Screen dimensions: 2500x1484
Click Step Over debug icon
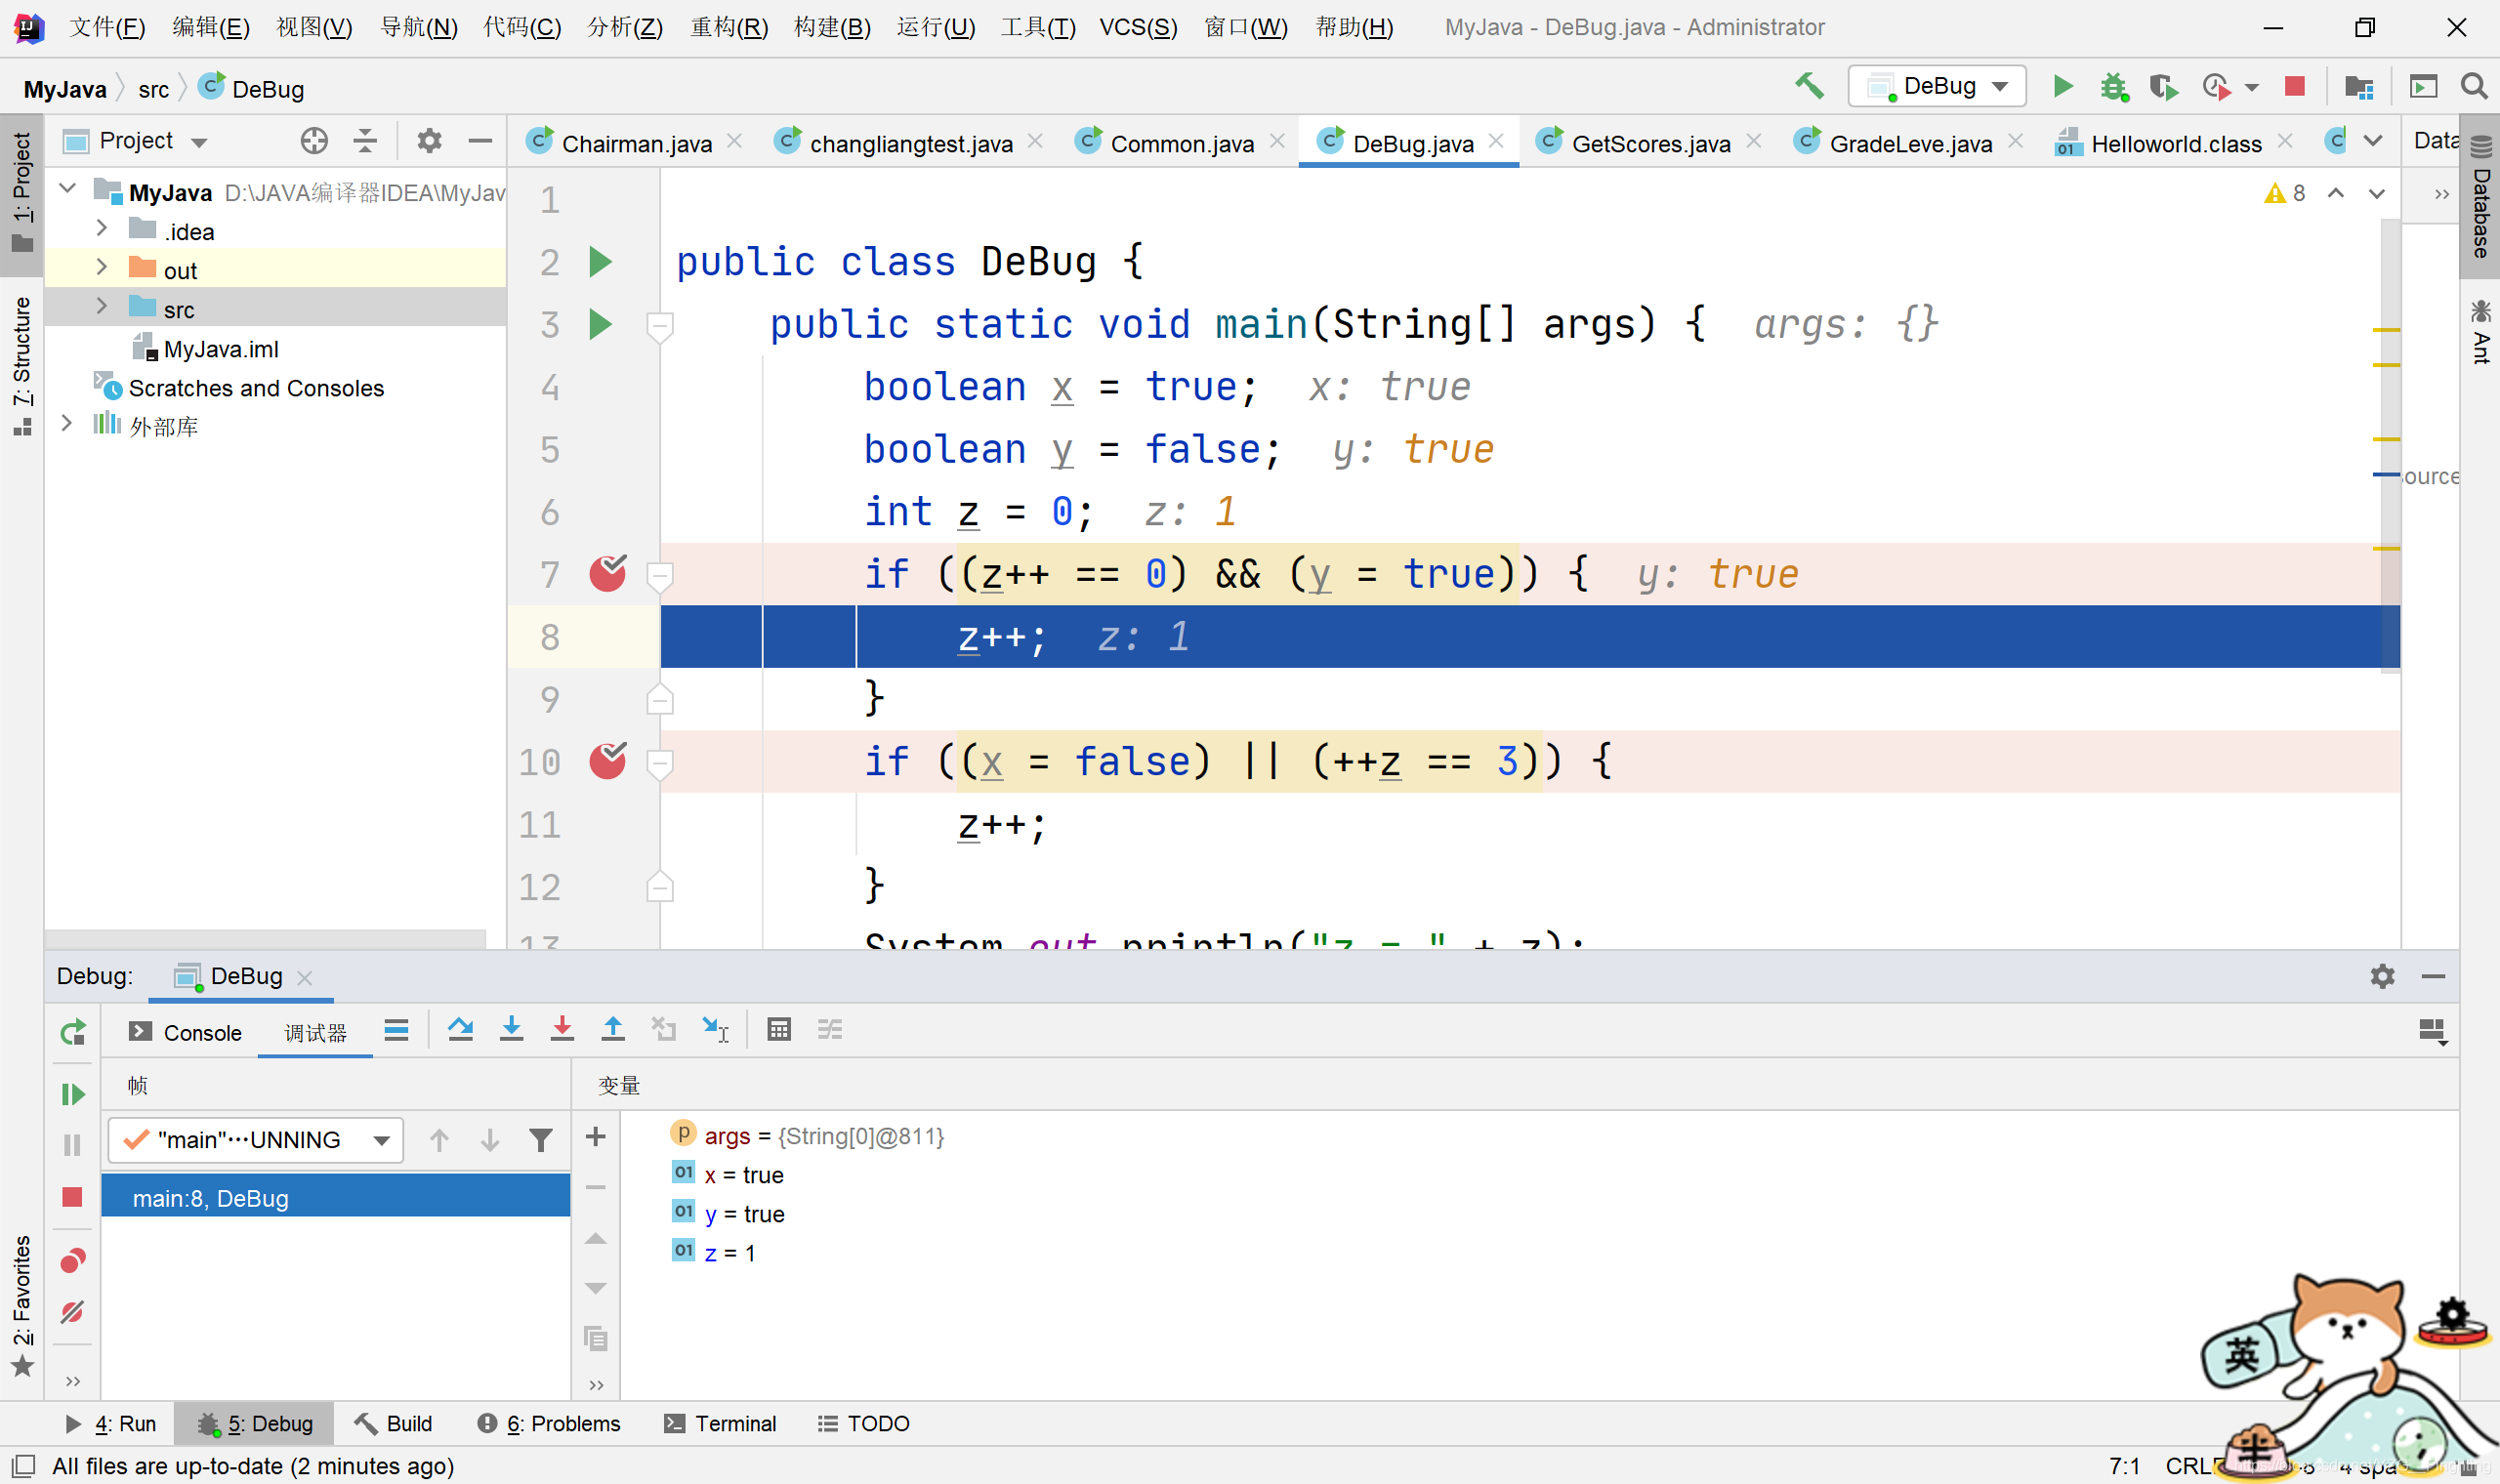tap(460, 1029)
